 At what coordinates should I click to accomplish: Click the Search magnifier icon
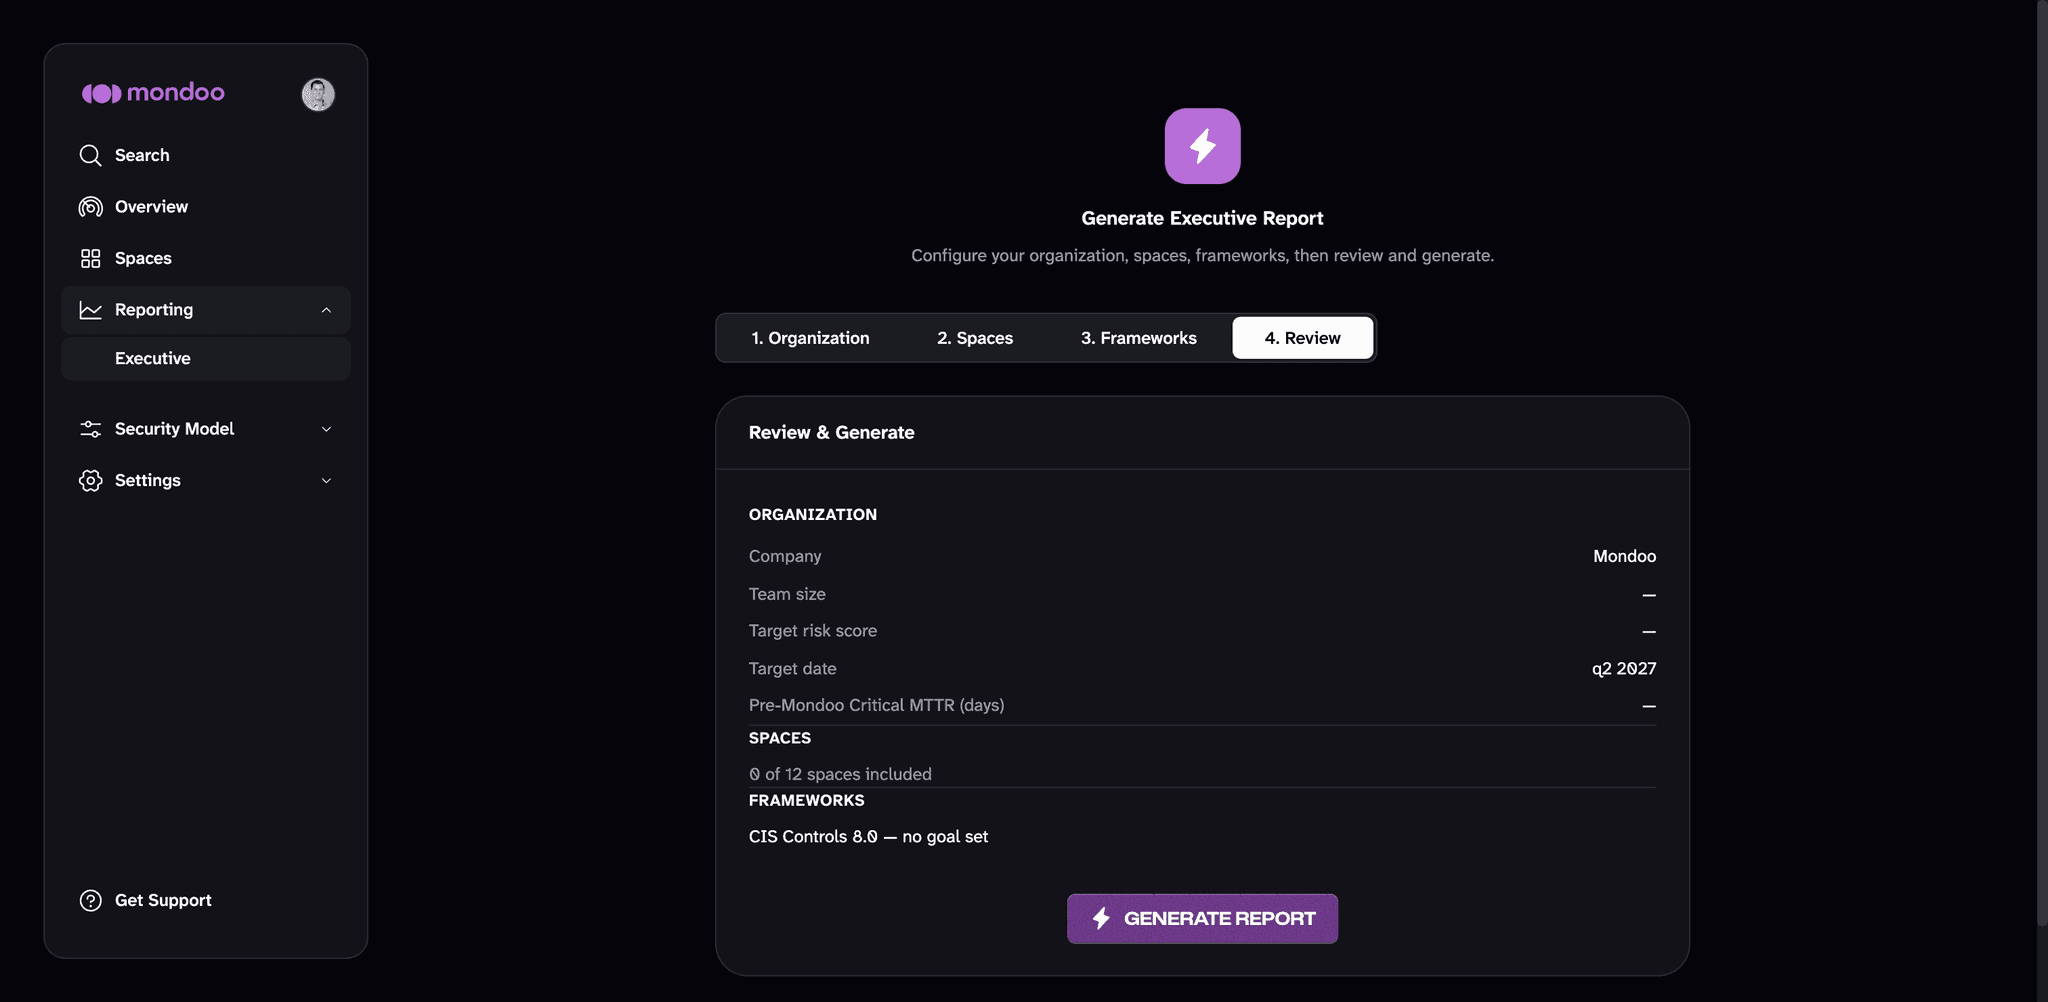coord(90,155)
